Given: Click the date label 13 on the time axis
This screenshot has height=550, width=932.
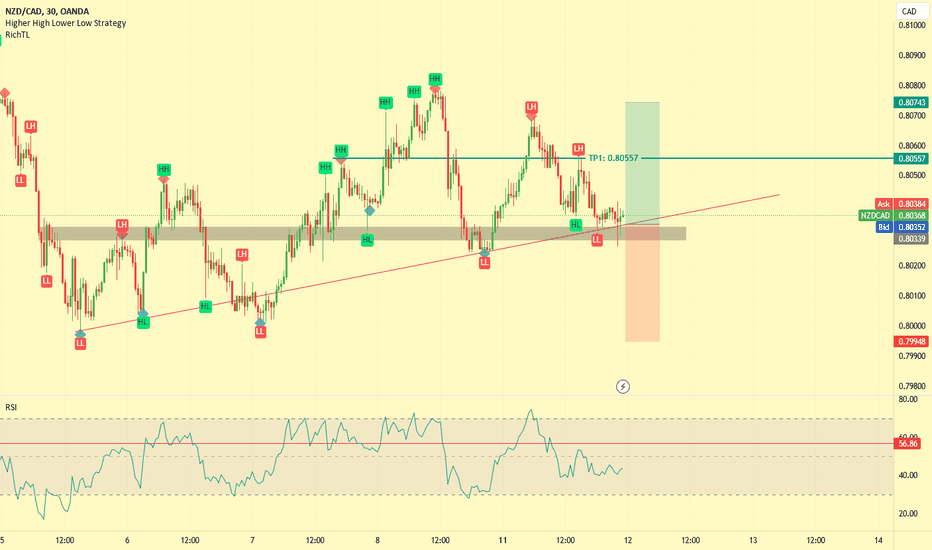Looking at the screenshot, I should [x=753, y=540].
